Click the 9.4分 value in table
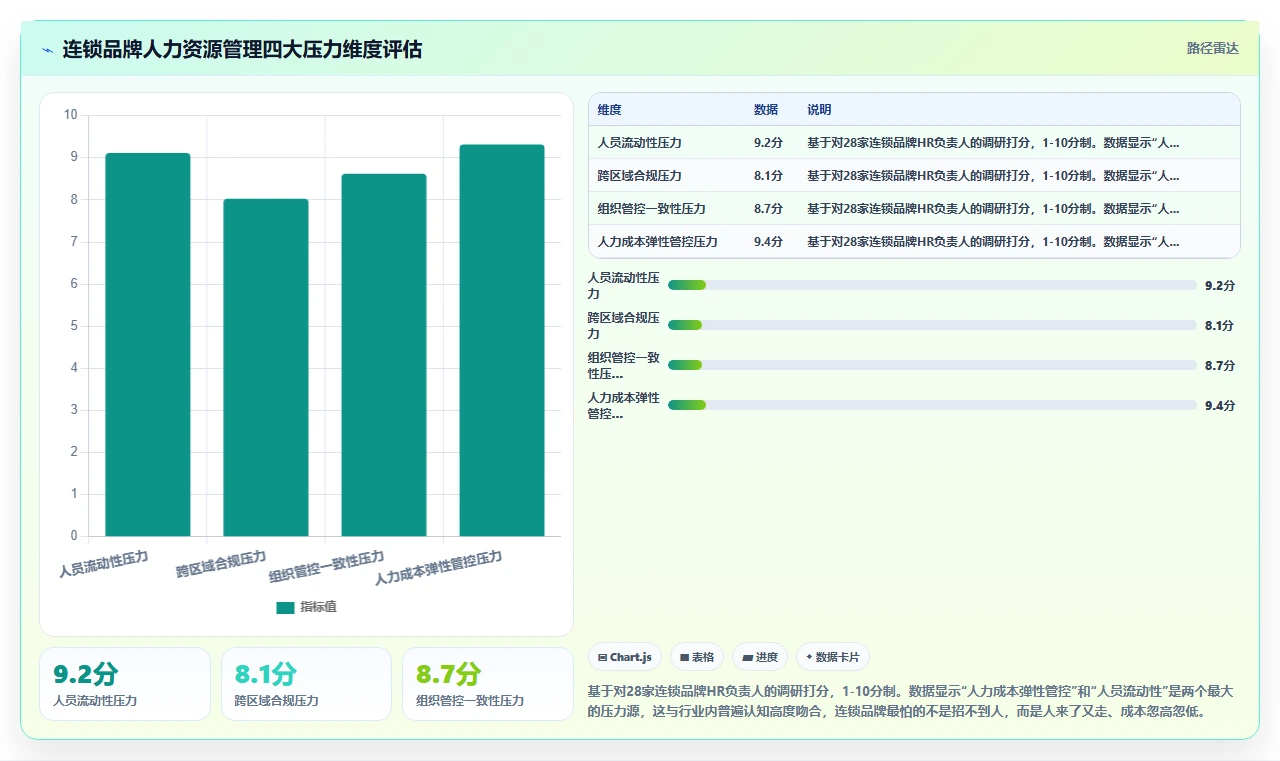1280x761 pixels. 768,242
